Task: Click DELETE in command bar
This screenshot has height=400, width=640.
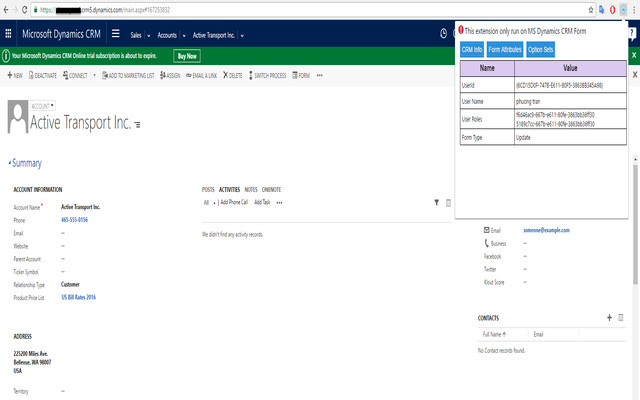Action: [x=233, y=76]
